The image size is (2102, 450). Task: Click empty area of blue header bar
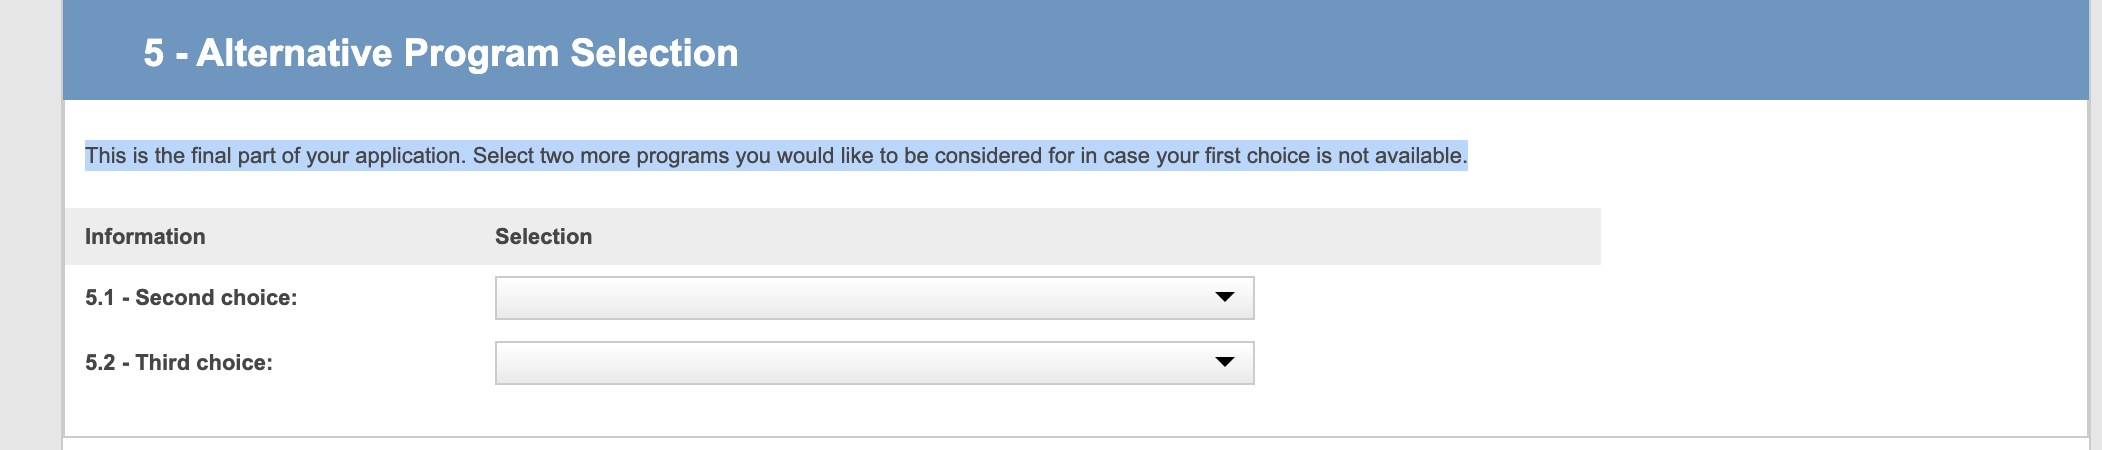(x=1400, y=50)
